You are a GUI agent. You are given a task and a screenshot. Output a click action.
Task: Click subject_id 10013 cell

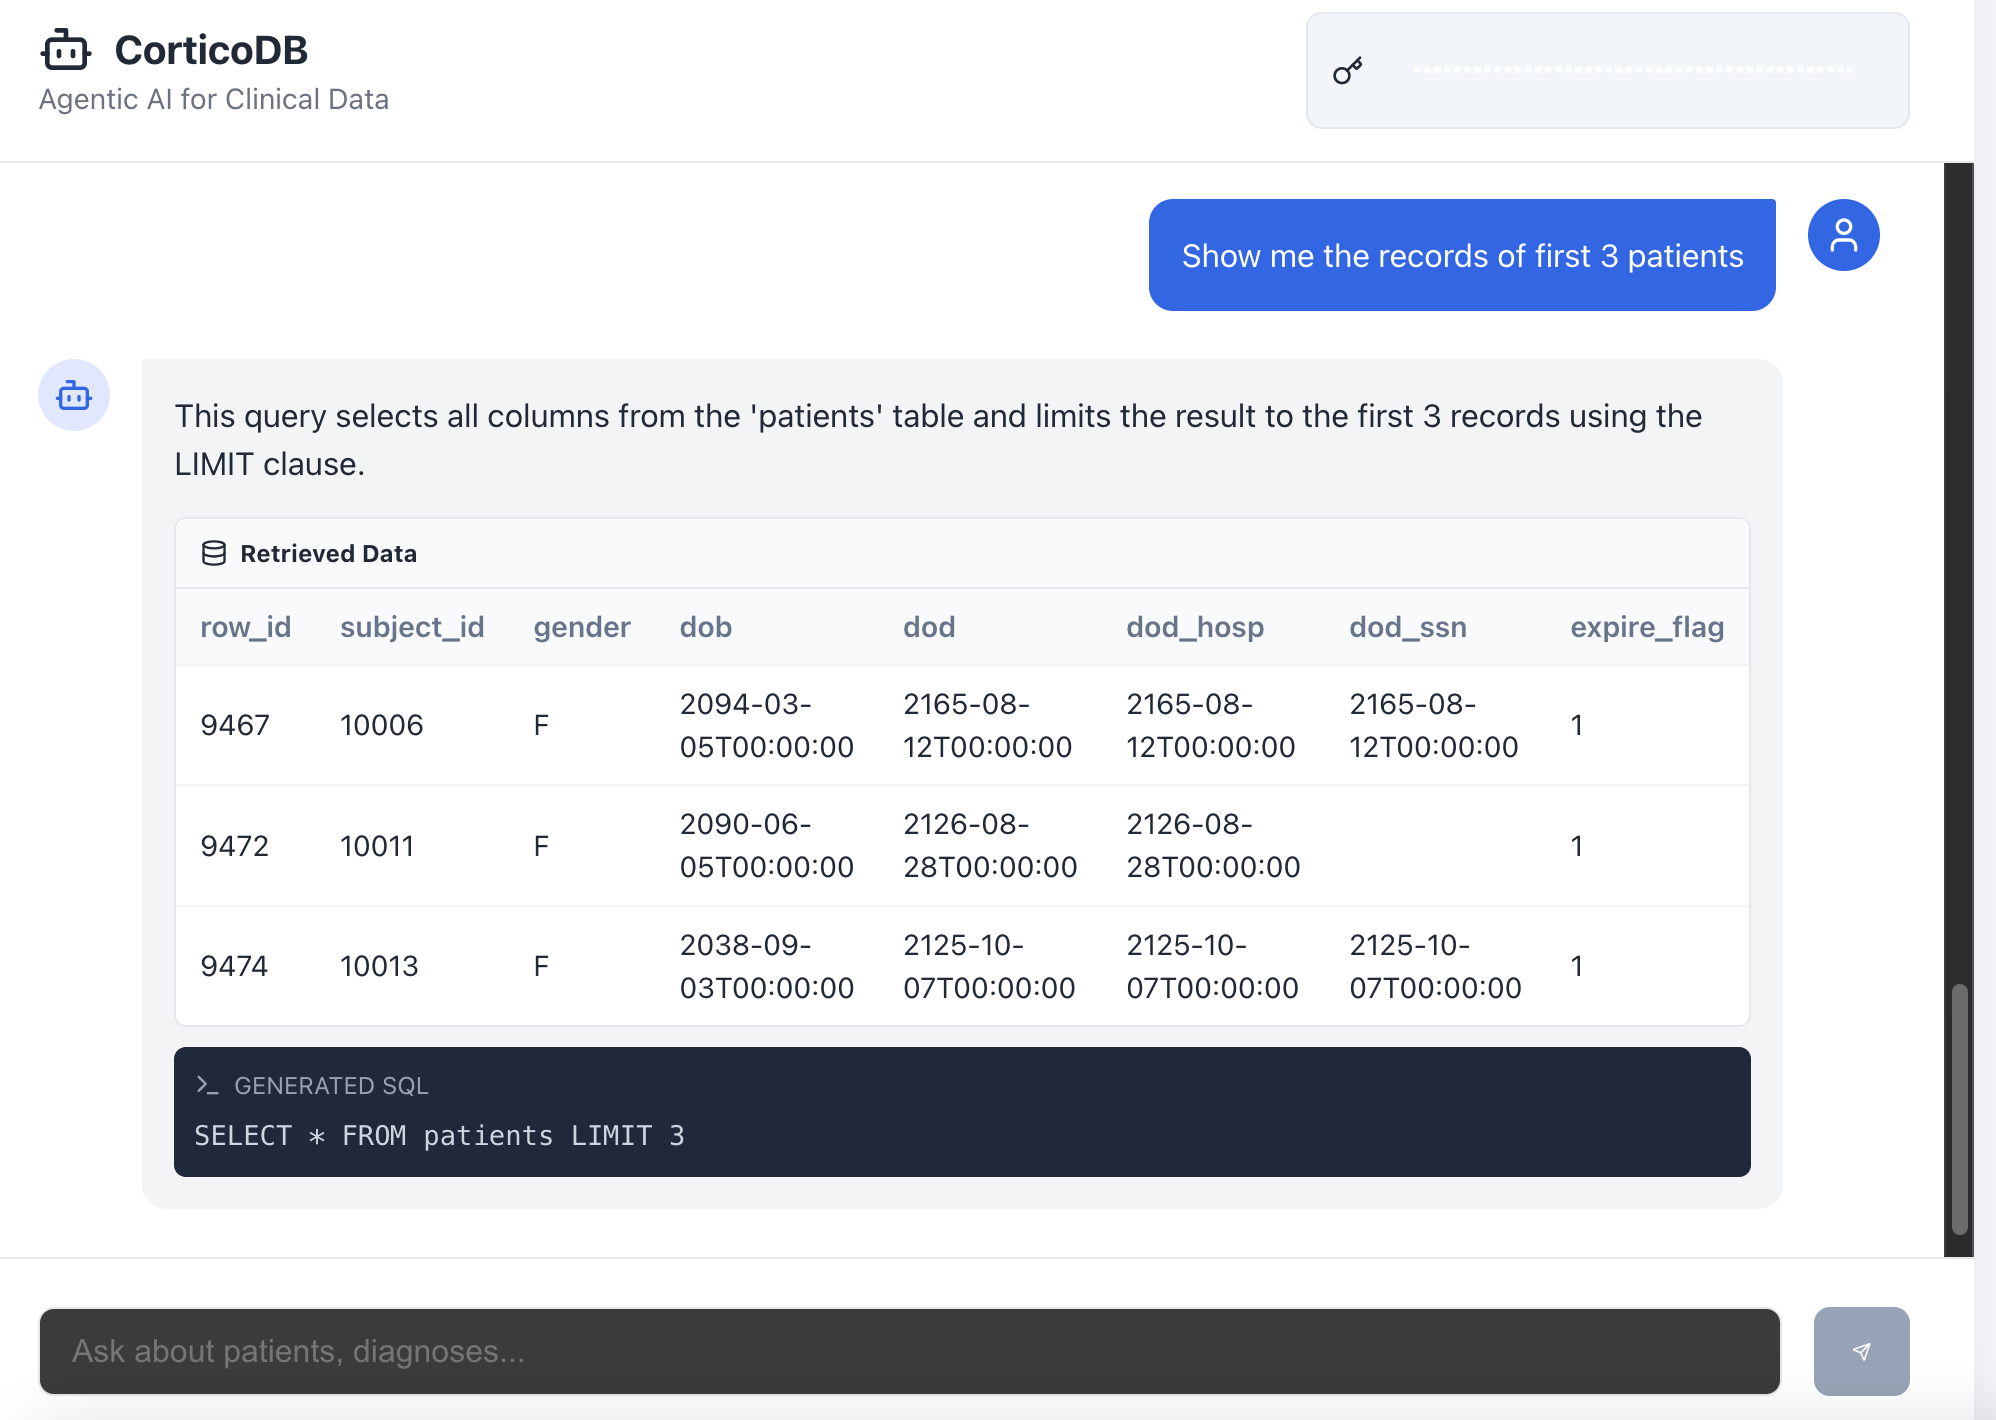379,966
